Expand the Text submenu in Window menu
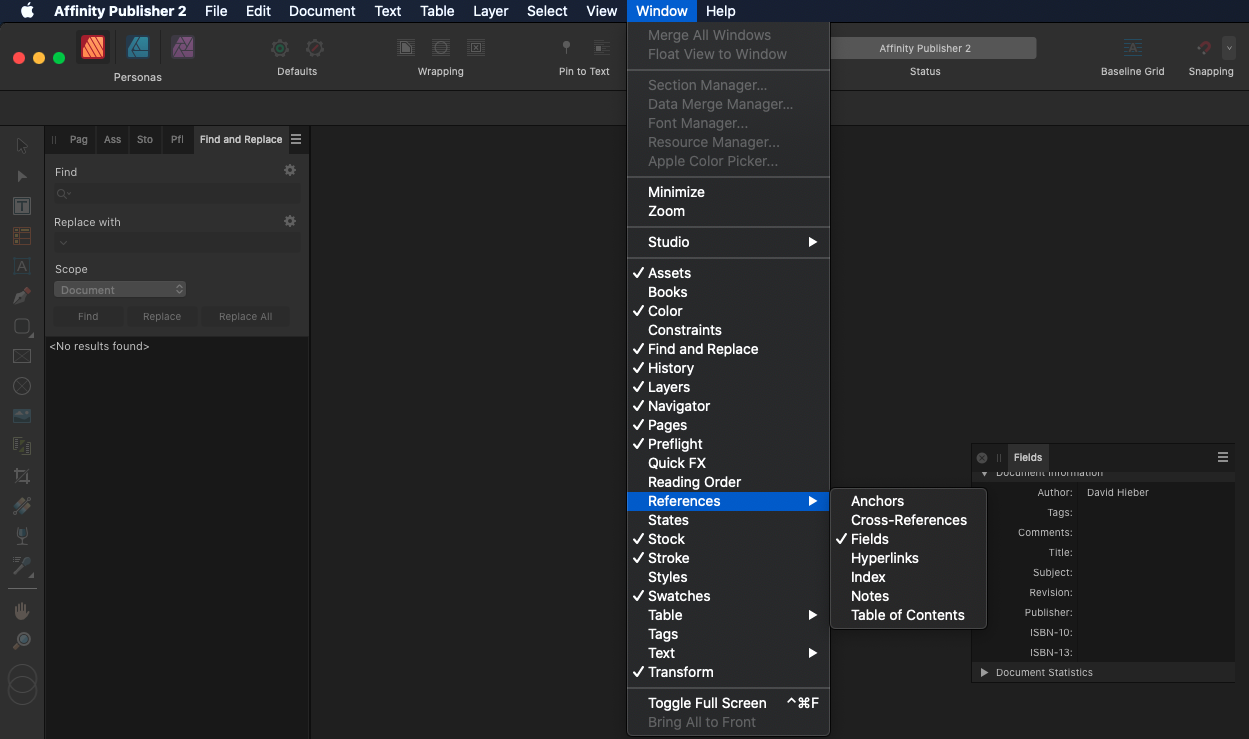The width and height of the screenshot is (1249, 739). pos(728,653)
